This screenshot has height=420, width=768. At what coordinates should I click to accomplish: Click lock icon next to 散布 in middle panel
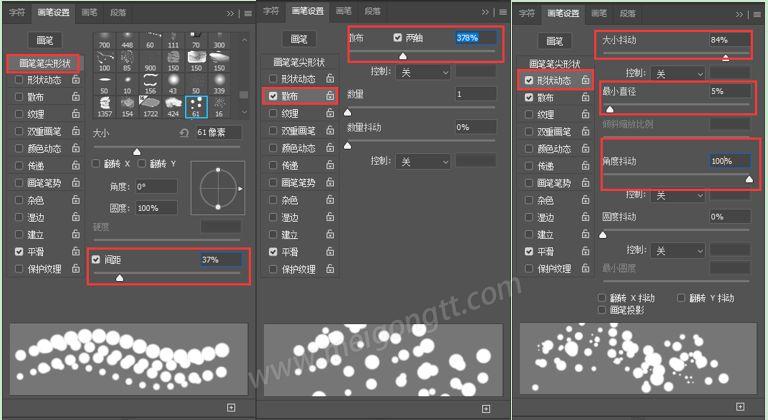pos(330,96)
